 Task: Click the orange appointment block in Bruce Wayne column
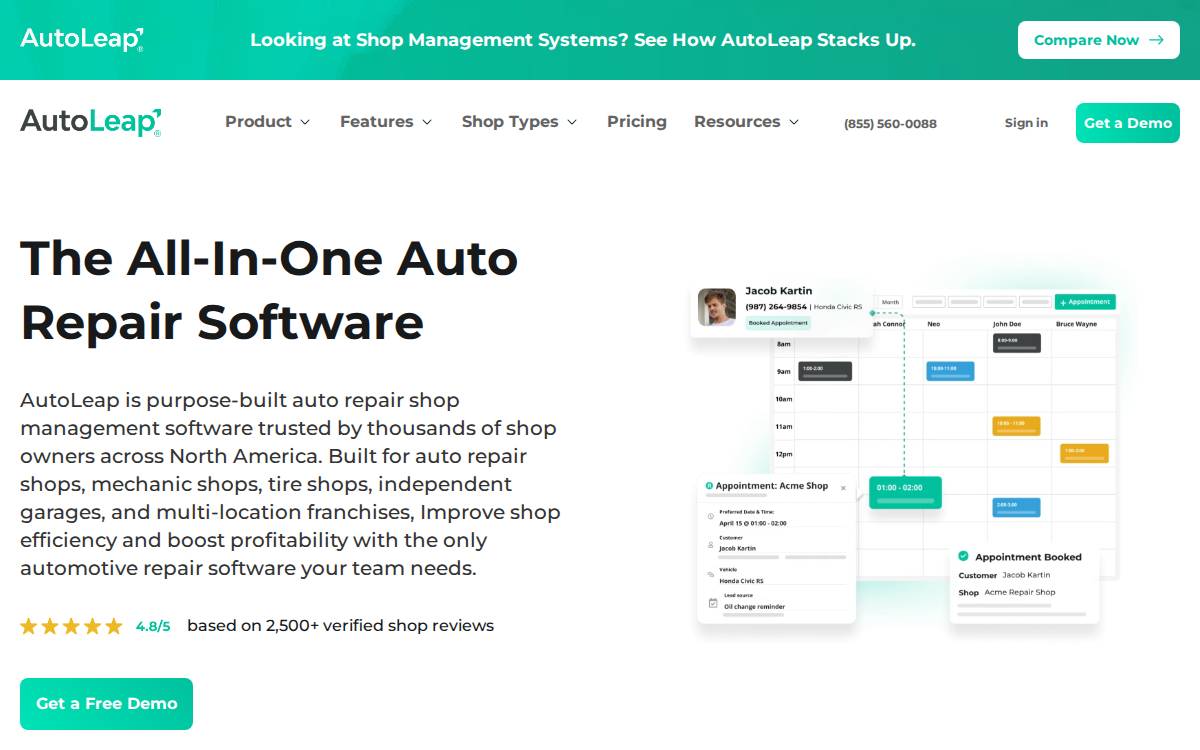(1084, 453)
